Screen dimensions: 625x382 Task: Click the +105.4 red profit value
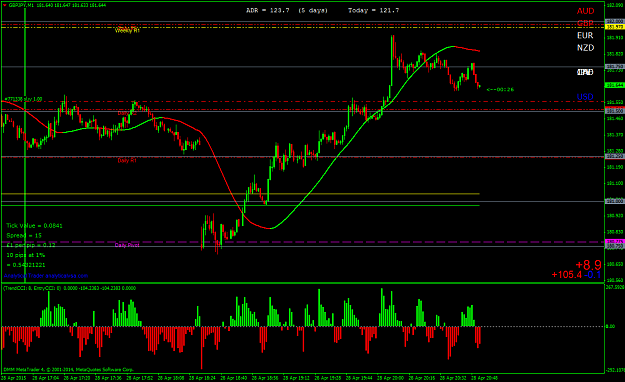click(x=567, y=275)
